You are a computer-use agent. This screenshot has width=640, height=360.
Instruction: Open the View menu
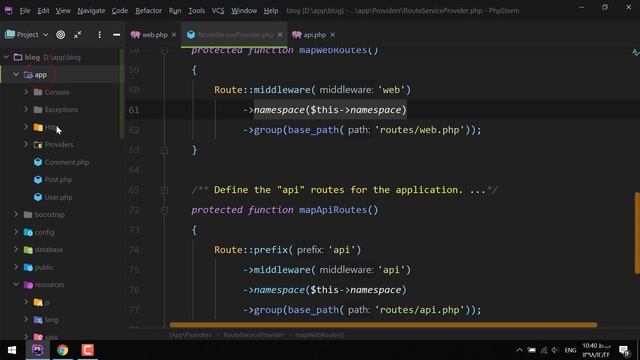coord(63,11)
